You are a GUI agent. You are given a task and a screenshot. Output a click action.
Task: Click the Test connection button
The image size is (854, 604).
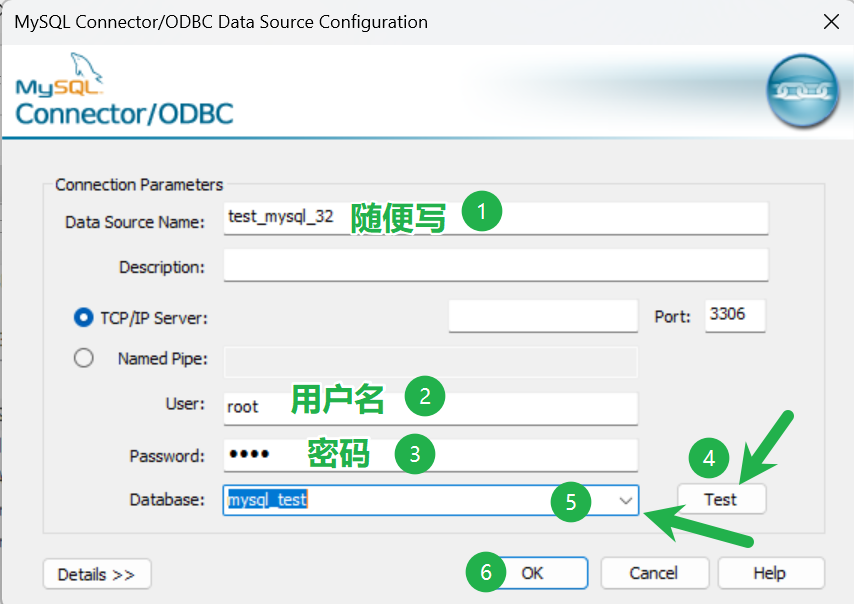721,499
